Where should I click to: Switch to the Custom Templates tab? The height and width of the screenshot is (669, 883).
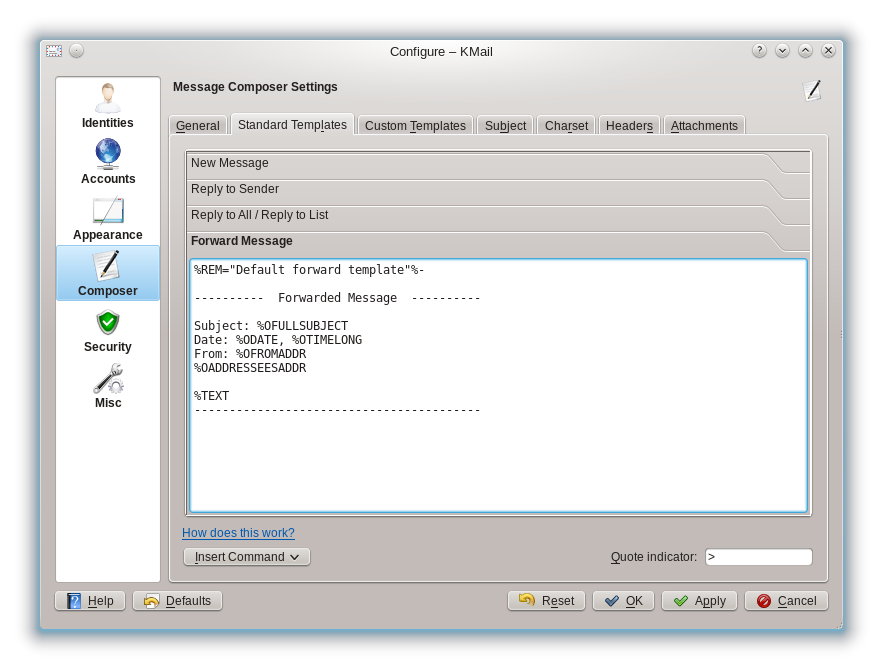tap(415, 125)
